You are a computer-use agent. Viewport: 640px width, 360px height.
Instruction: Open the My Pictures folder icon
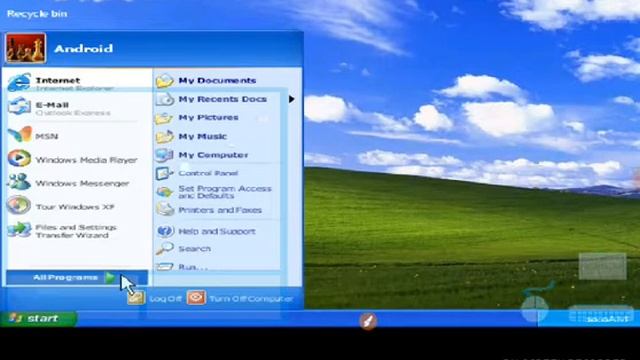point(164,118)
